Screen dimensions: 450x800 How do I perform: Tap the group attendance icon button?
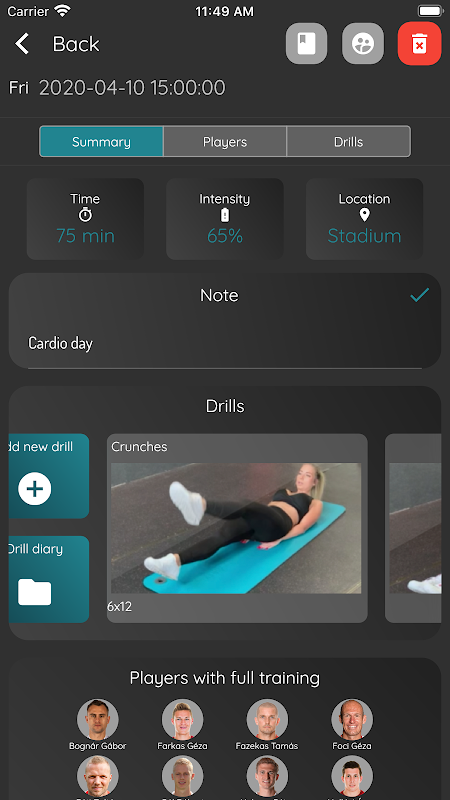pyautogui.click(x=363, y=43)
